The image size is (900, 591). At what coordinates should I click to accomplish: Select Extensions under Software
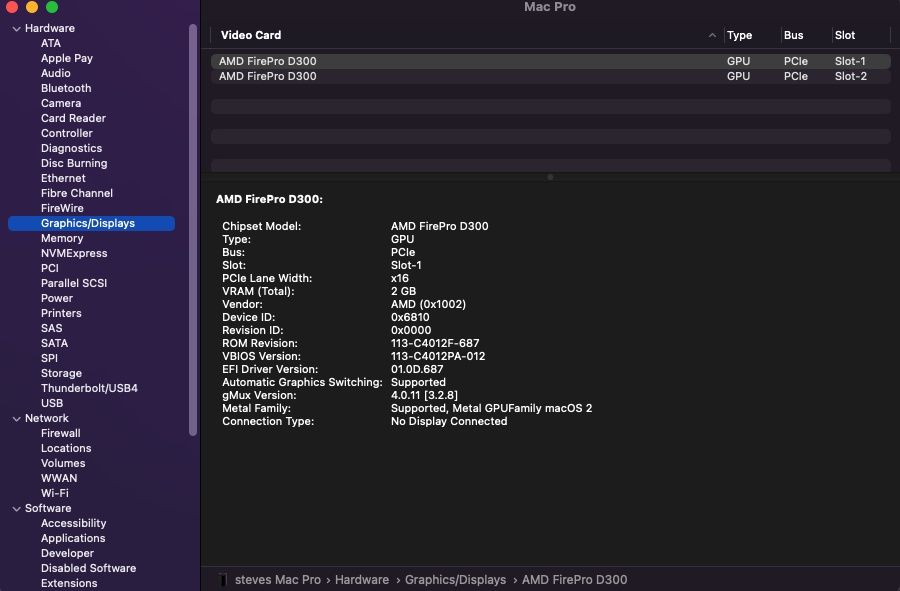tap(69, 583)
